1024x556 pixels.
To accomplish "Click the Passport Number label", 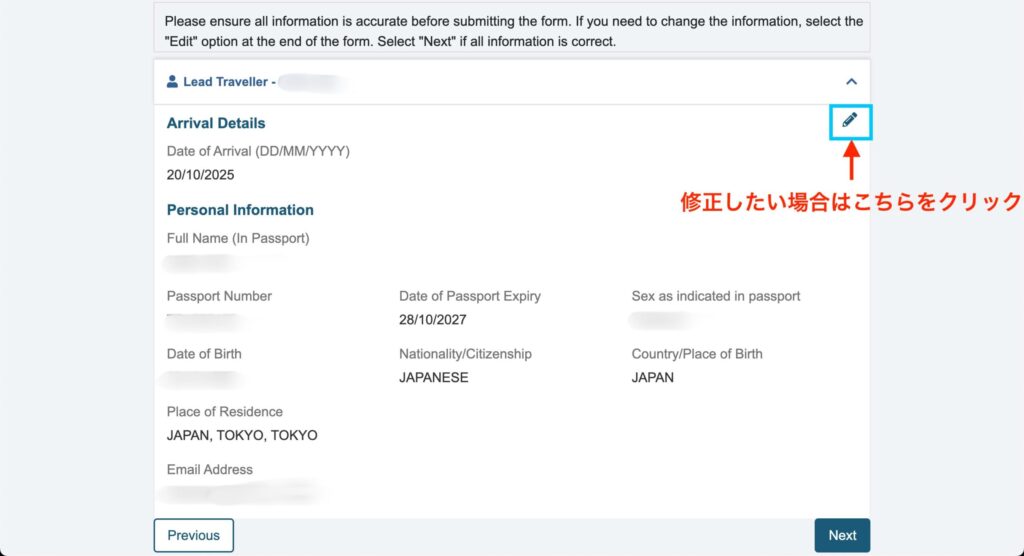I will pyautogui.click(x=219, y=296).
